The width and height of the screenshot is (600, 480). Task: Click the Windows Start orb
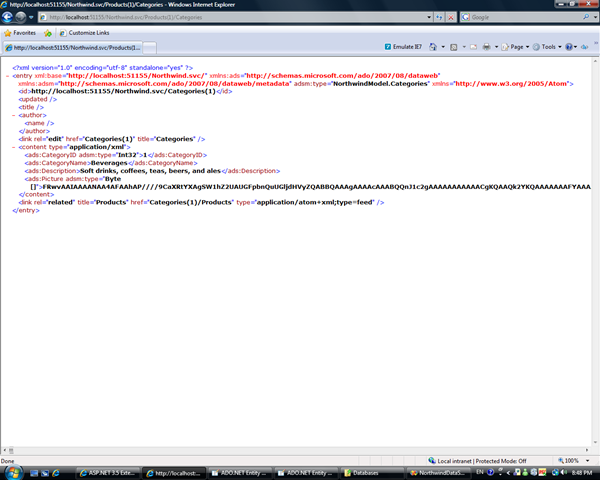[x=14, y=473]
